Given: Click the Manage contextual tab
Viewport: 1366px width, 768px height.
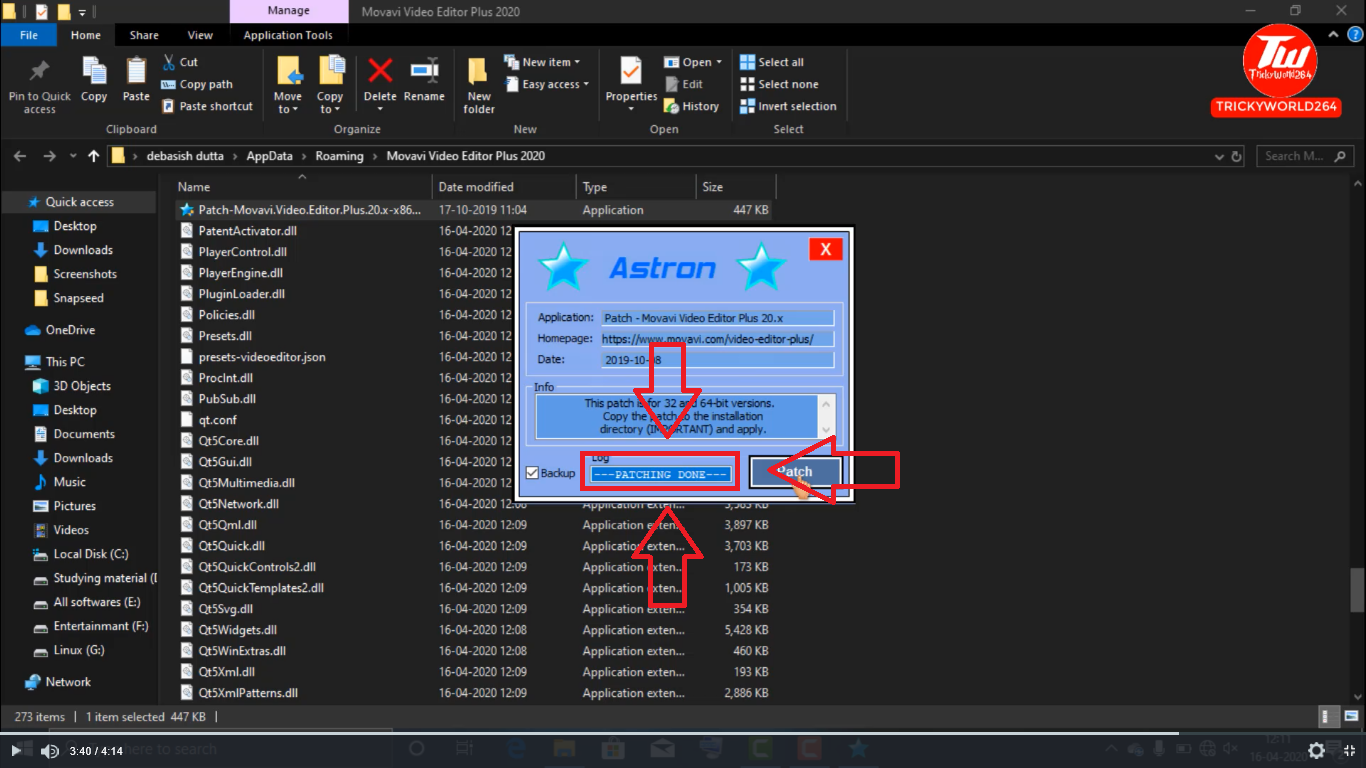Looking at the screenshot, I should point(288,11).
